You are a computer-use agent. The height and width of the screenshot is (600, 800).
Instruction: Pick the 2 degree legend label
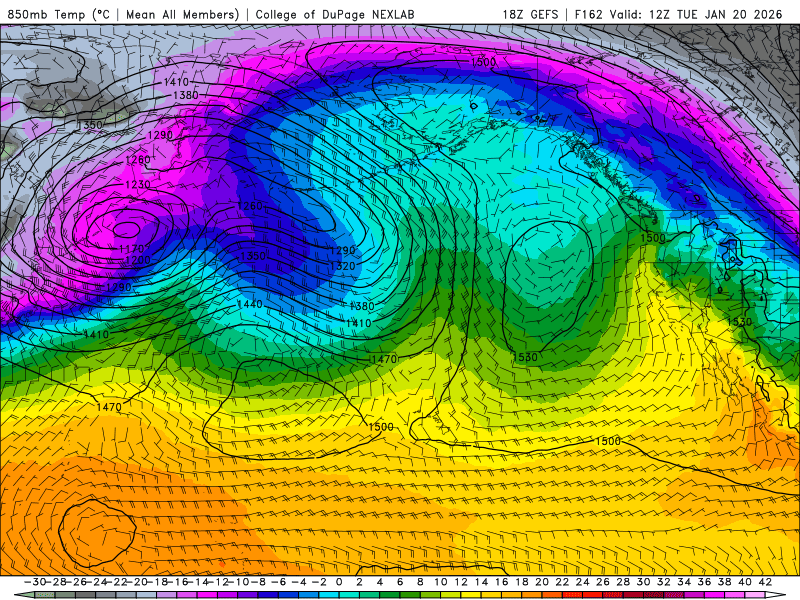360,582
